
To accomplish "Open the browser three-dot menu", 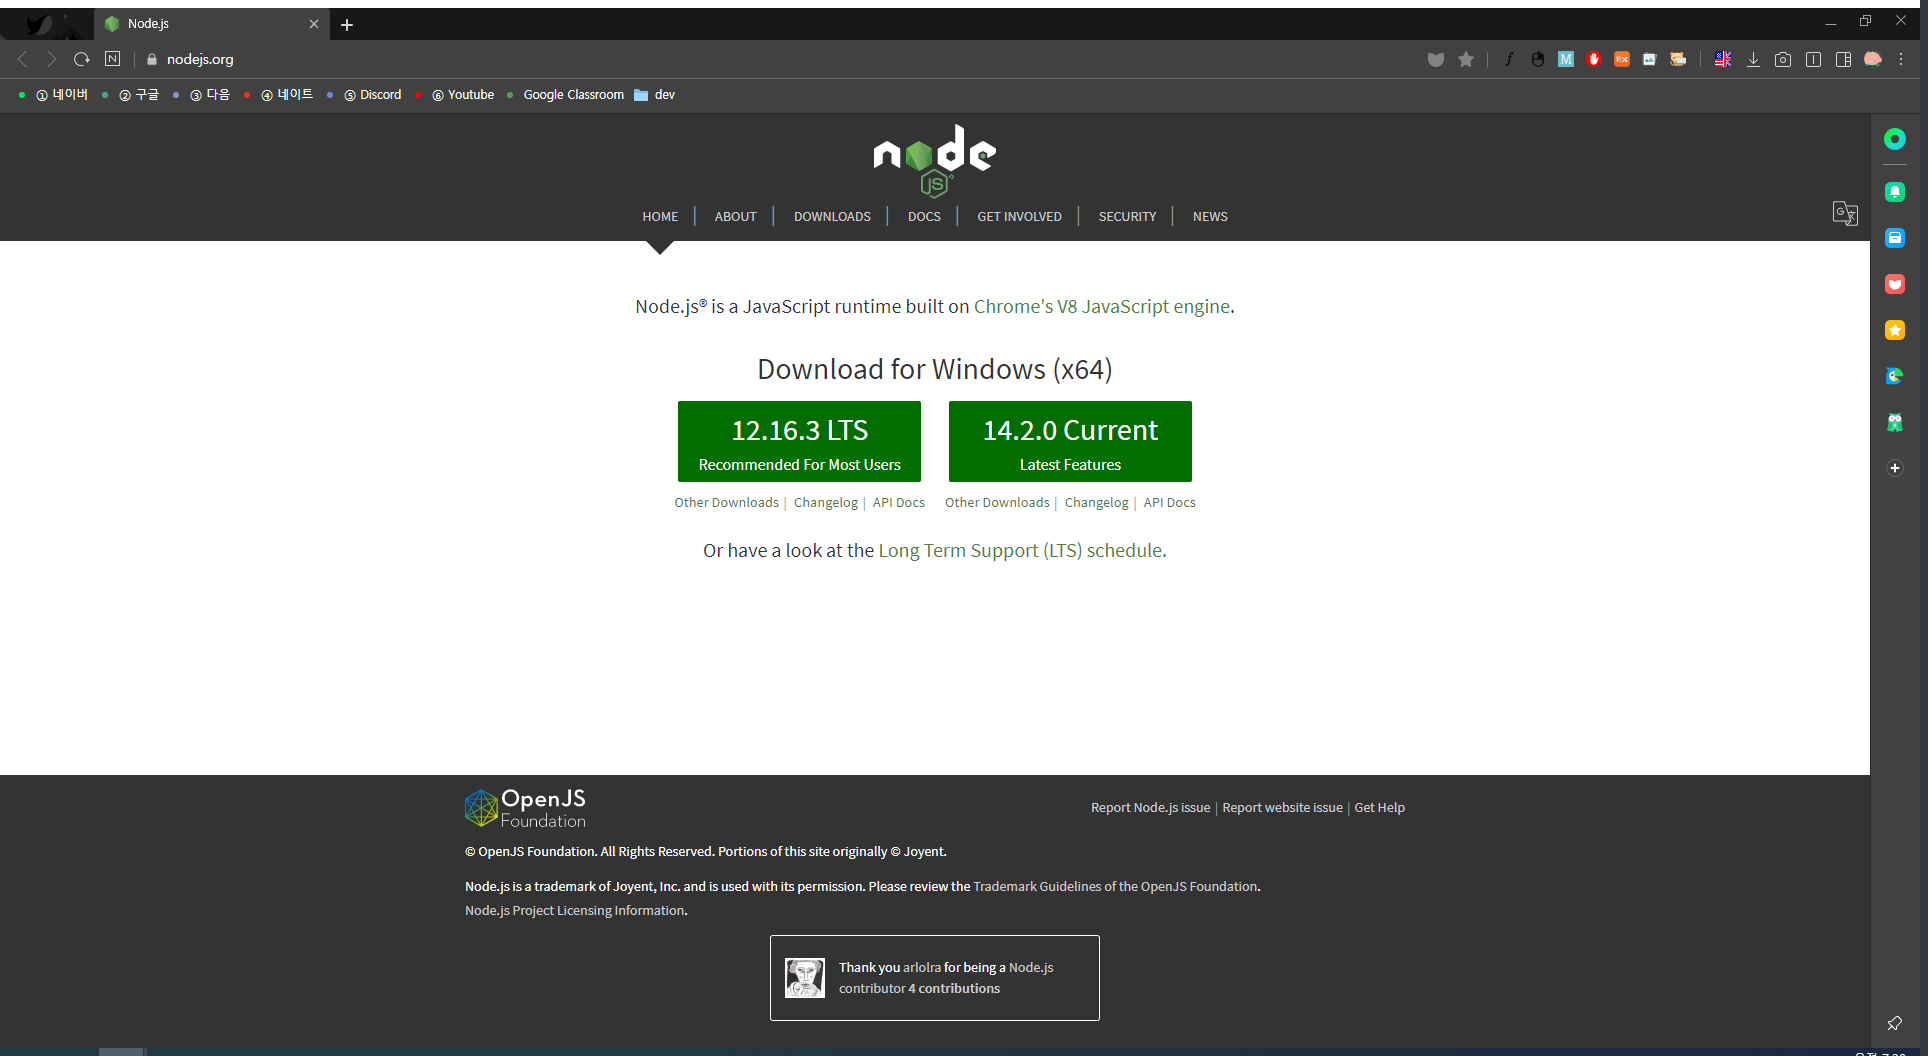I will pos(1901,60).
